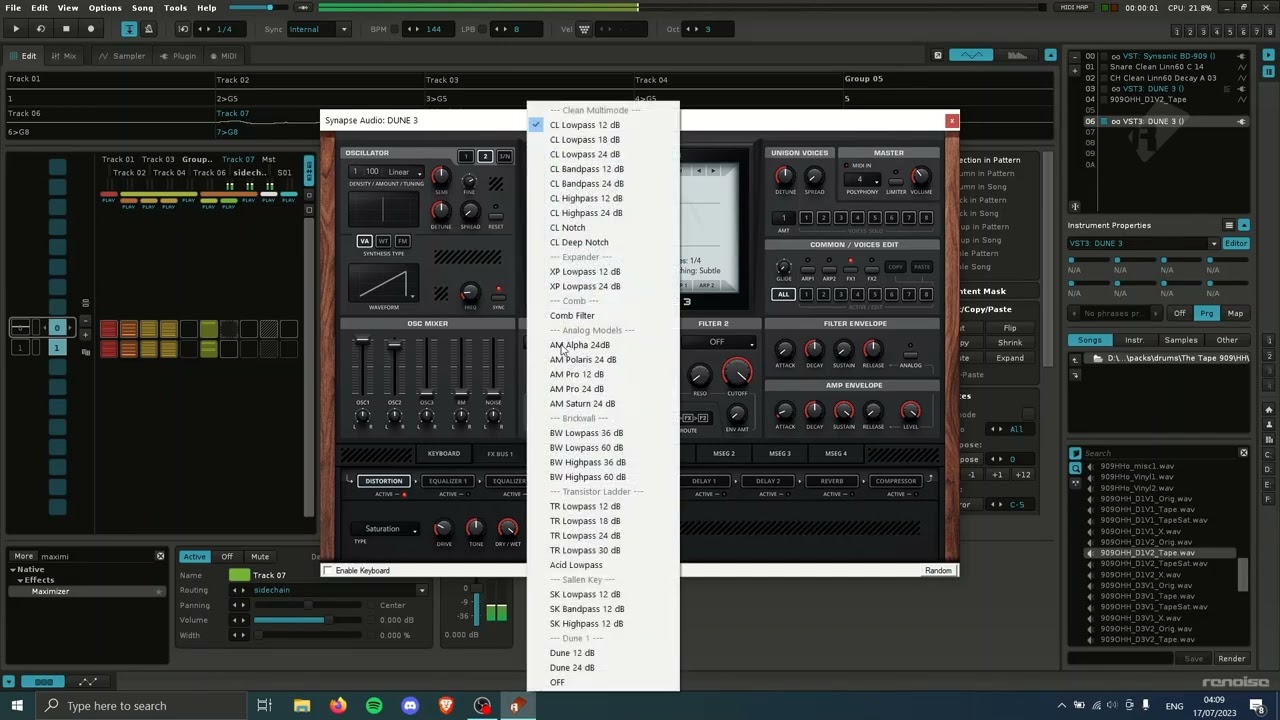Switch to the Sampler tab
Viewport: 1280px width, 720px height.
point(124,56)
